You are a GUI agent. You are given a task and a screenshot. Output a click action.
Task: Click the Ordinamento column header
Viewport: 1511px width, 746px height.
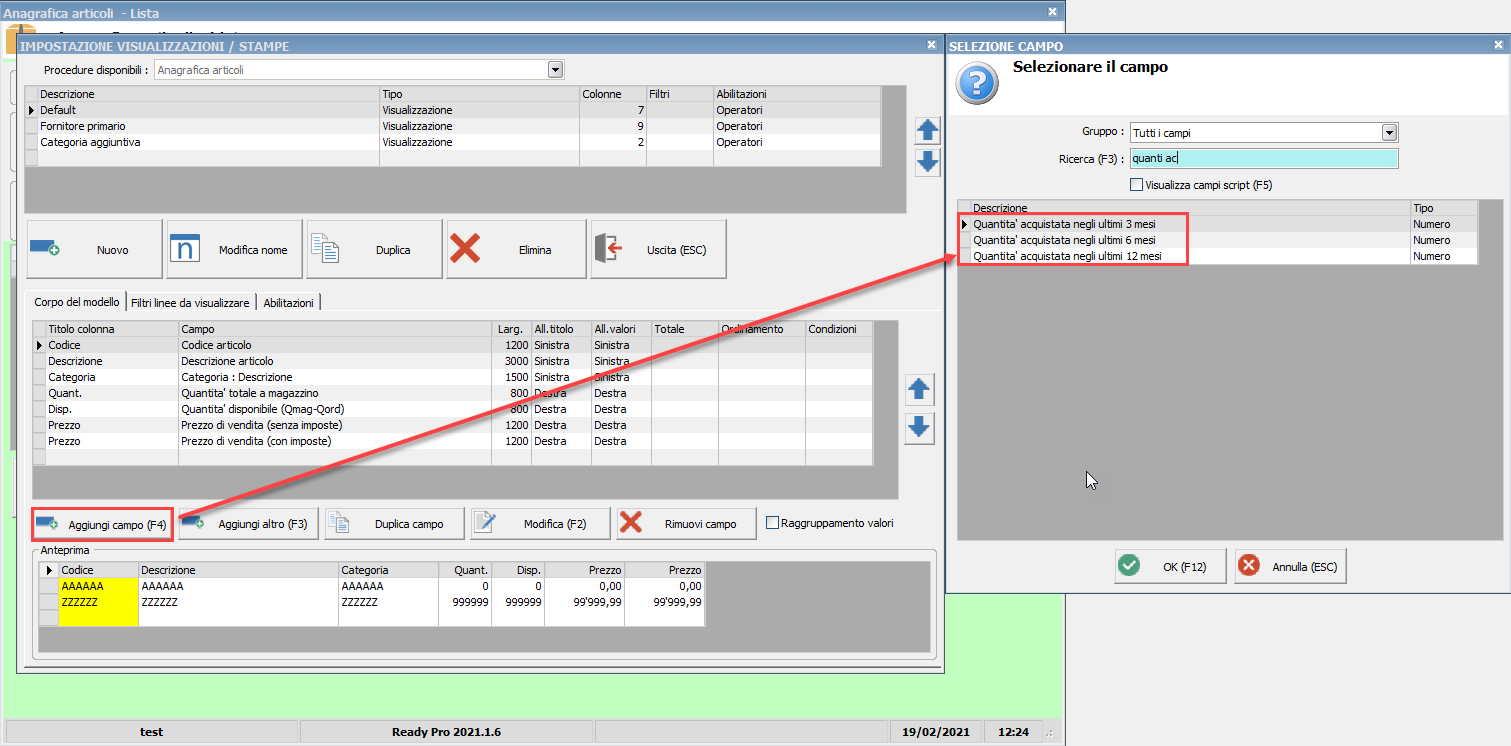coord(762,329)
